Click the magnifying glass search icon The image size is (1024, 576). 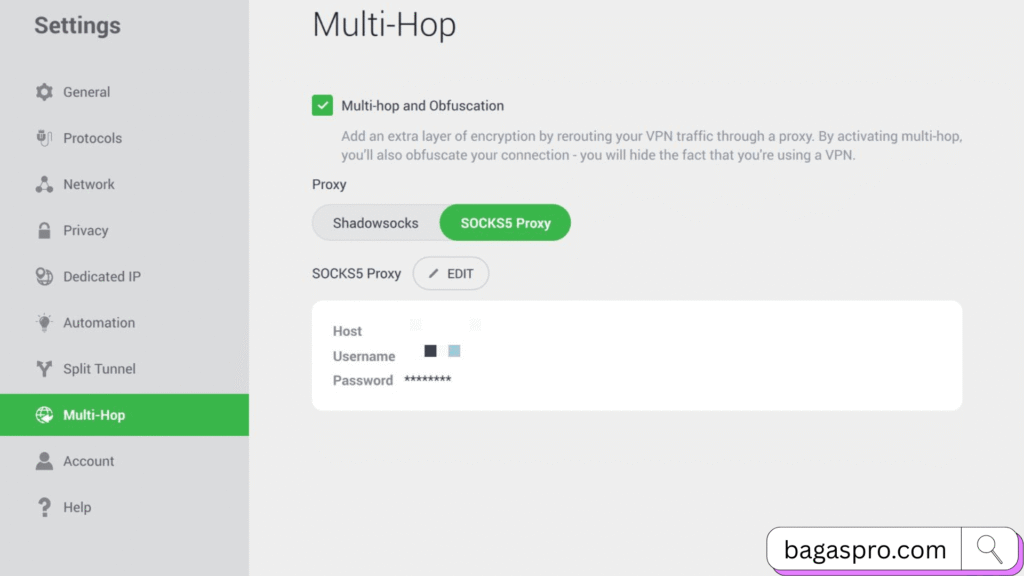tap(989, 549)
